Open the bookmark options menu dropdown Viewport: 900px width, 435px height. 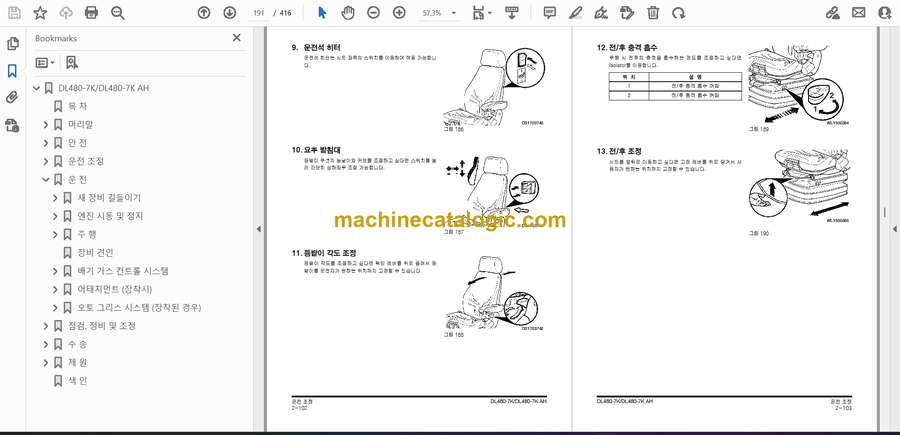click(45, 63)
